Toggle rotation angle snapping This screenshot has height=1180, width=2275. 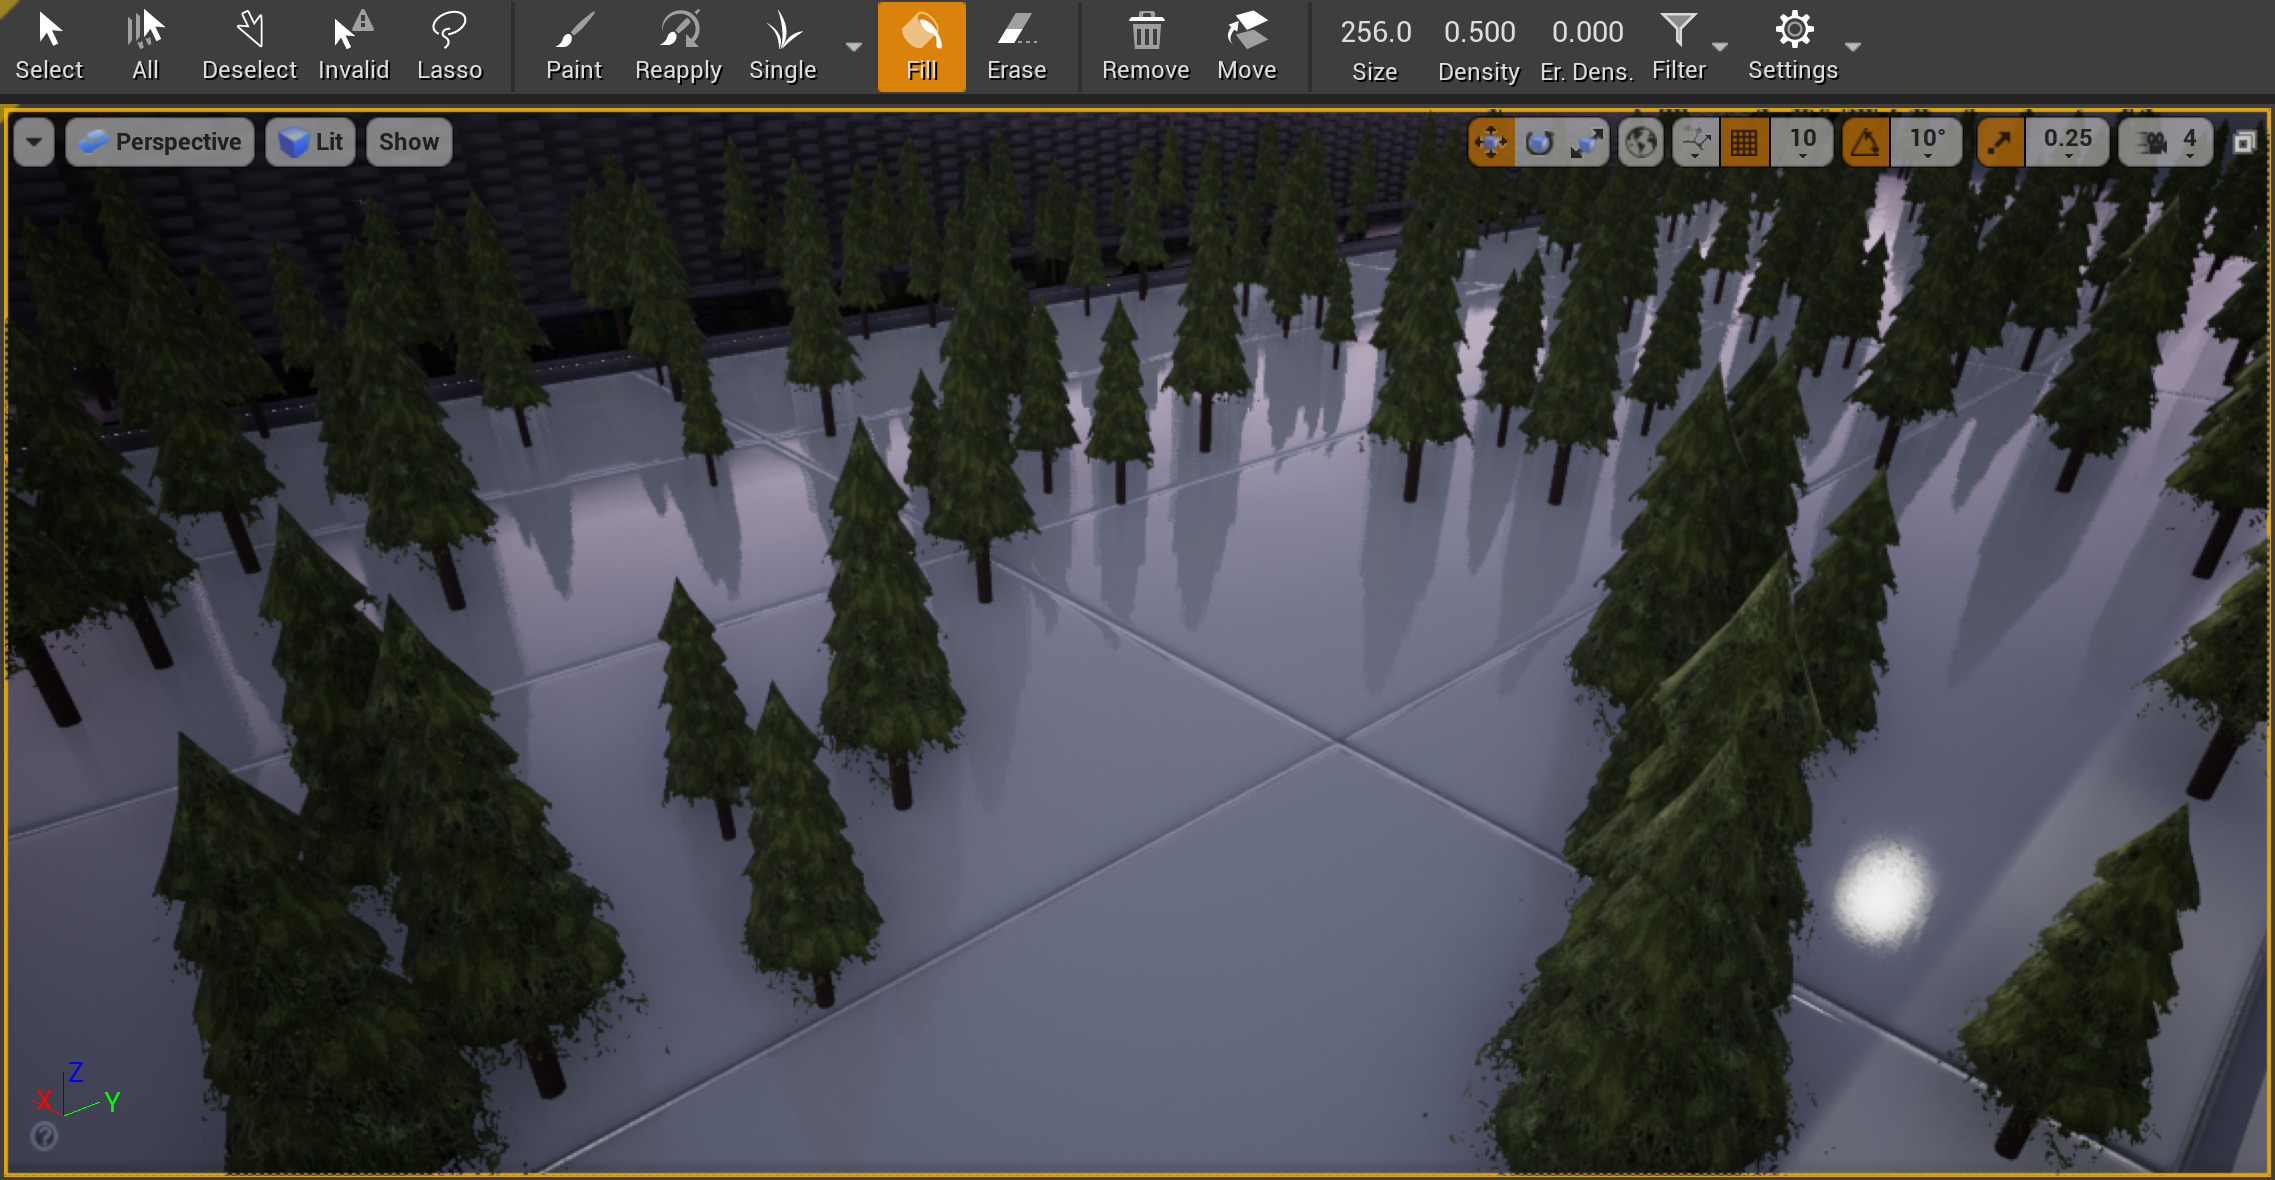coord(1868,141)
